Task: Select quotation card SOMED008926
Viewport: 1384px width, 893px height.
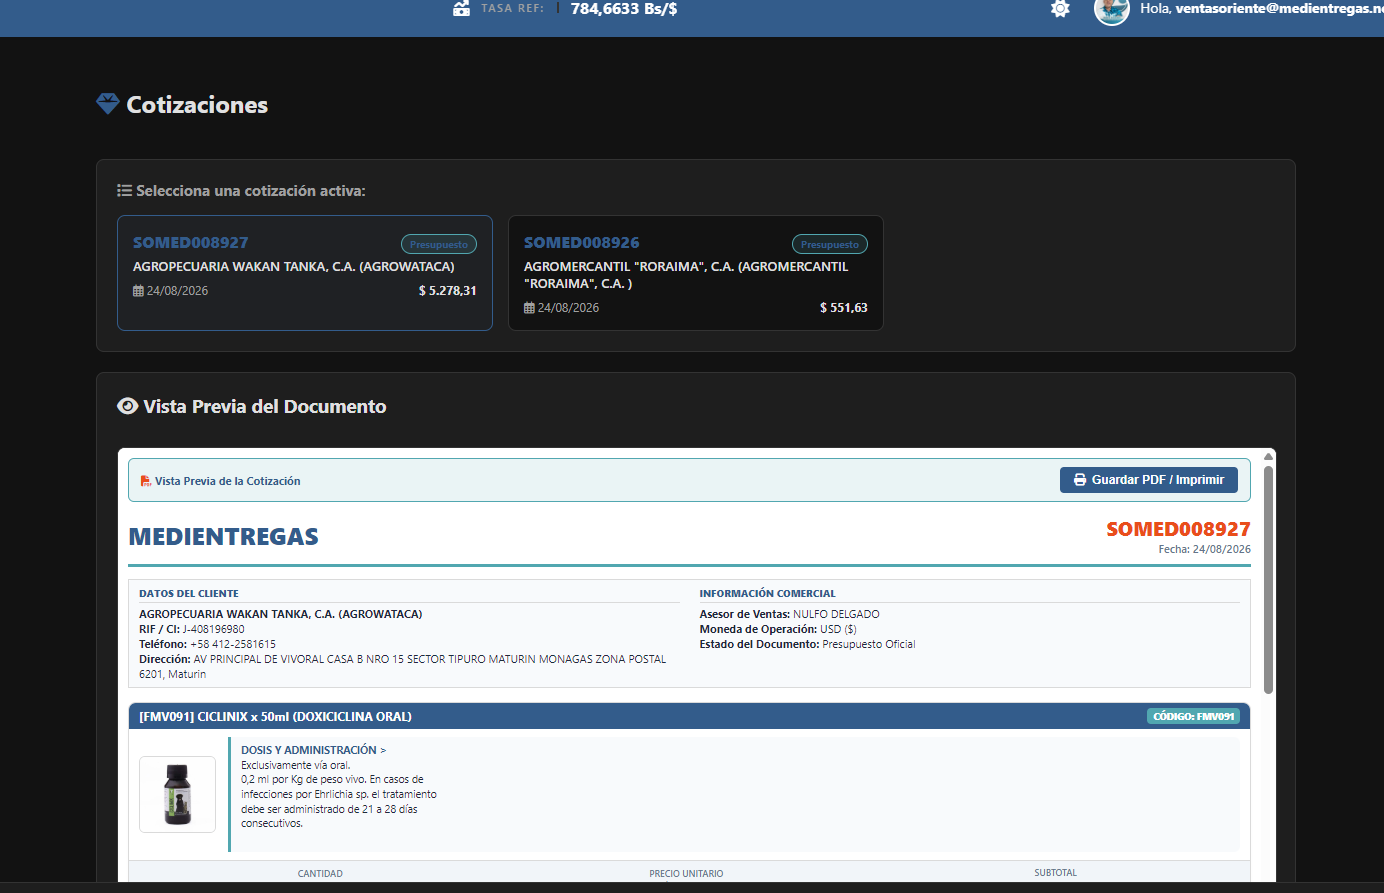Action: tap(696, 273)
